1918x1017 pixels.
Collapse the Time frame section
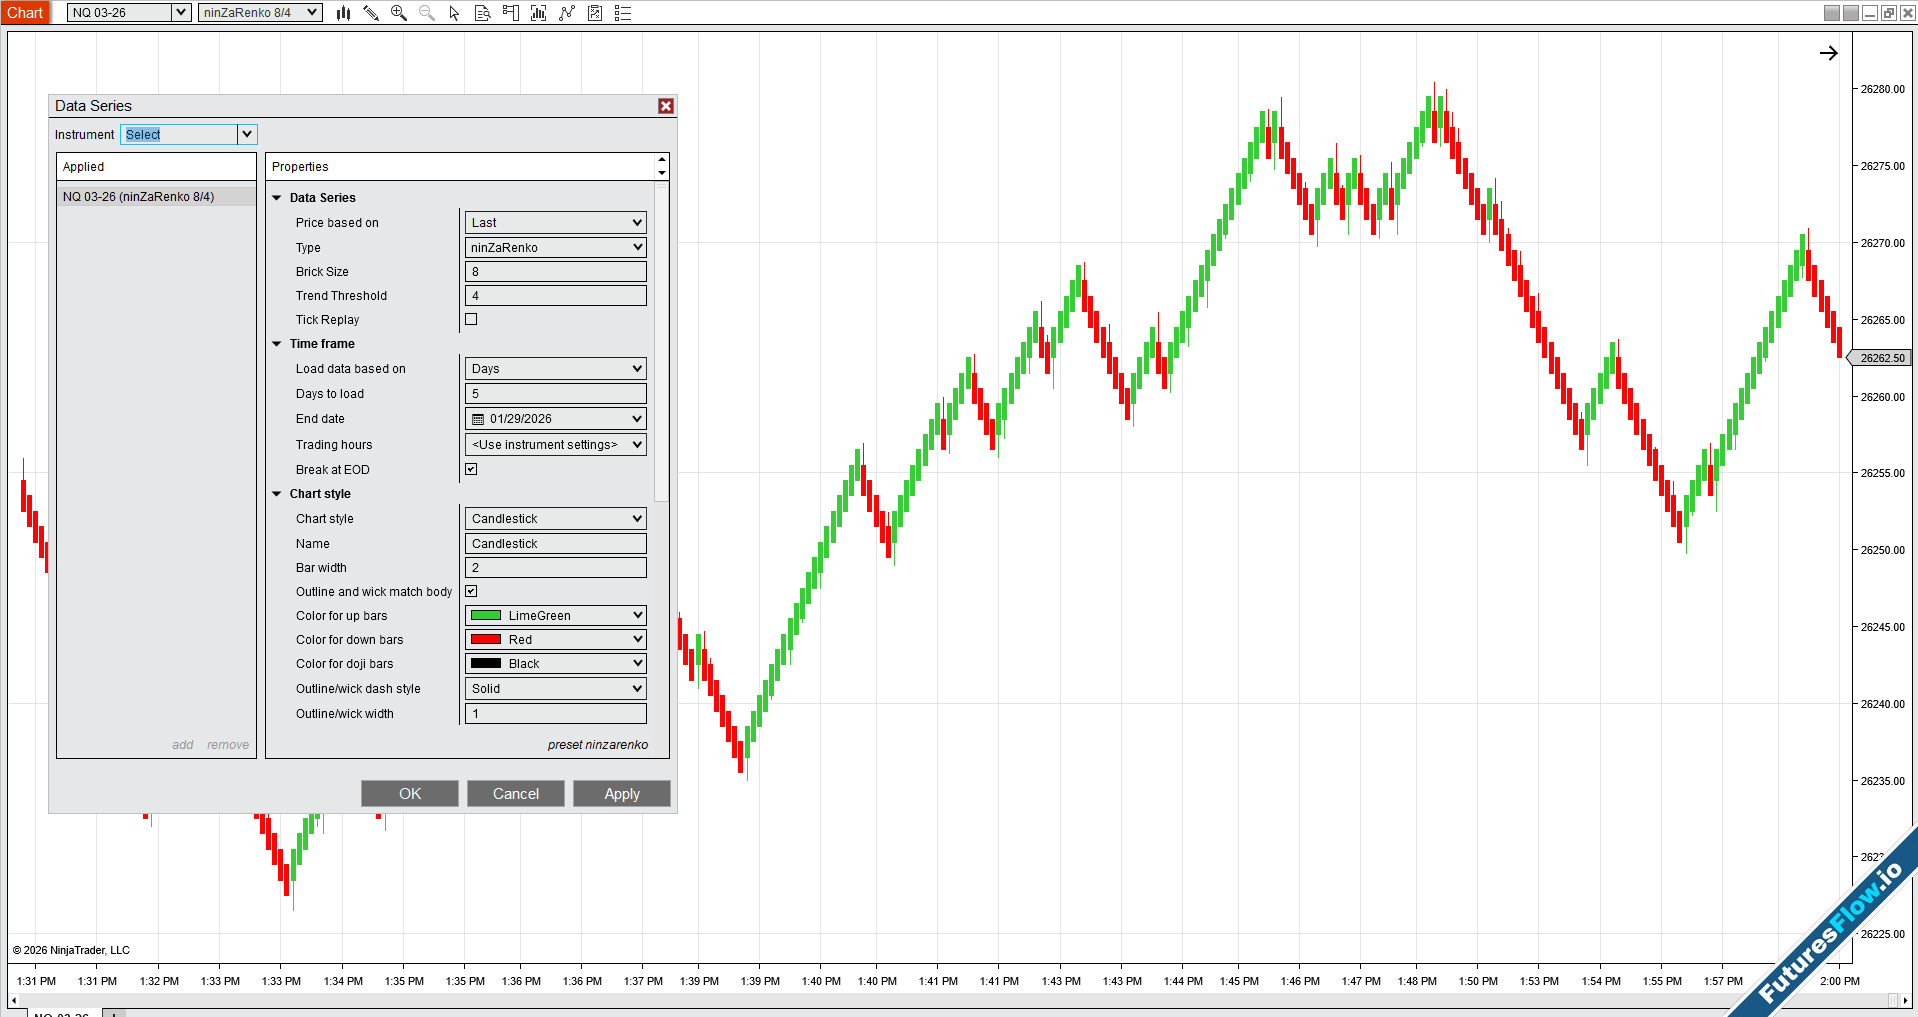[x=277, y=344]
